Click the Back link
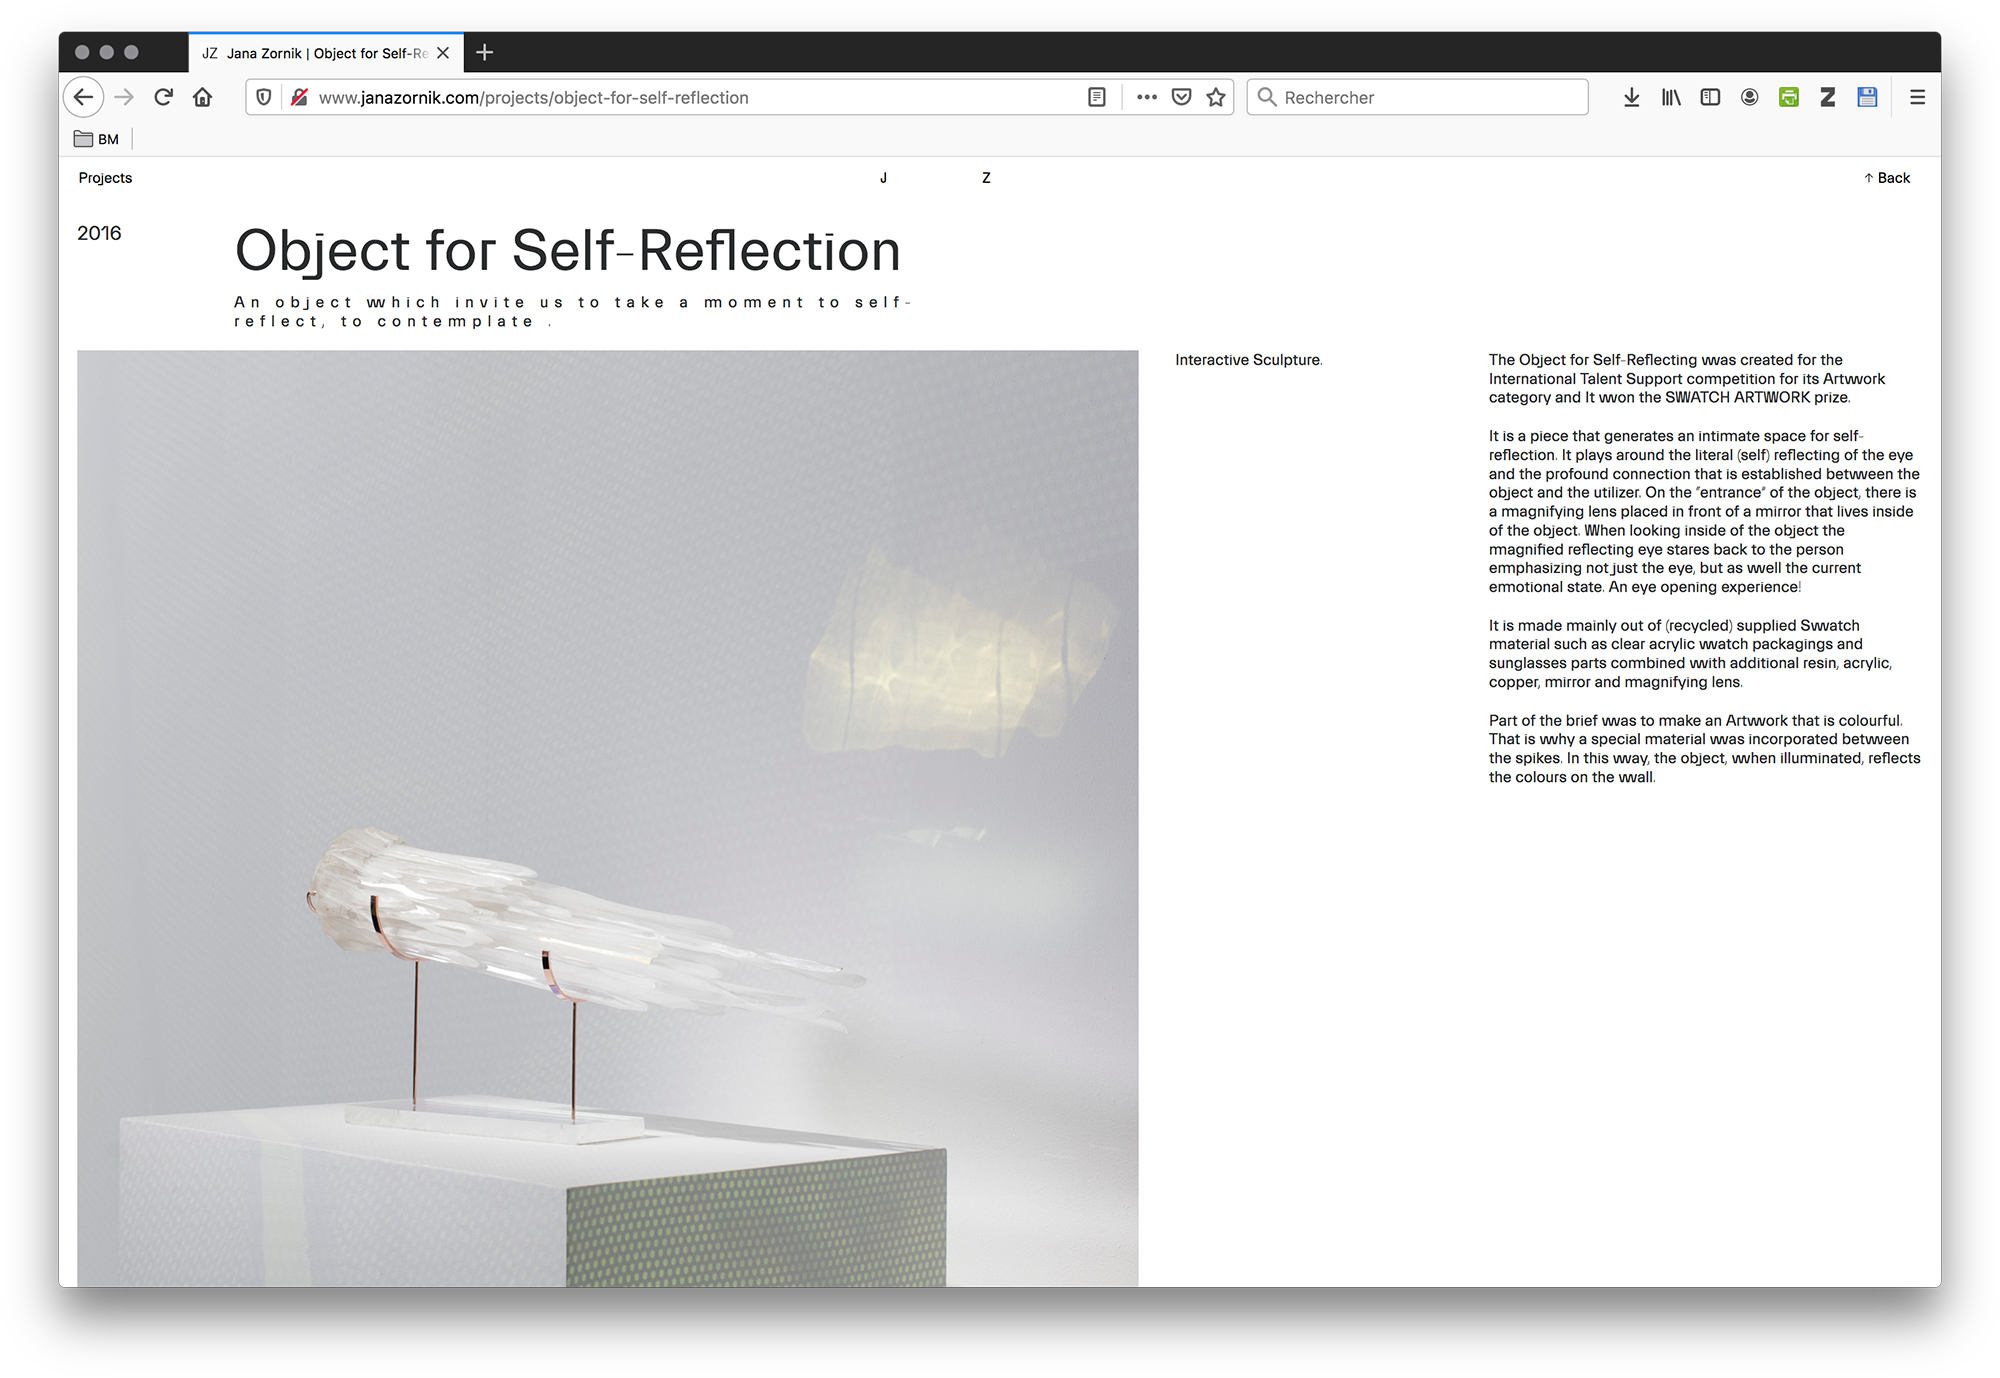This screenshot has height=1378, width=2000. [1887, 178]
